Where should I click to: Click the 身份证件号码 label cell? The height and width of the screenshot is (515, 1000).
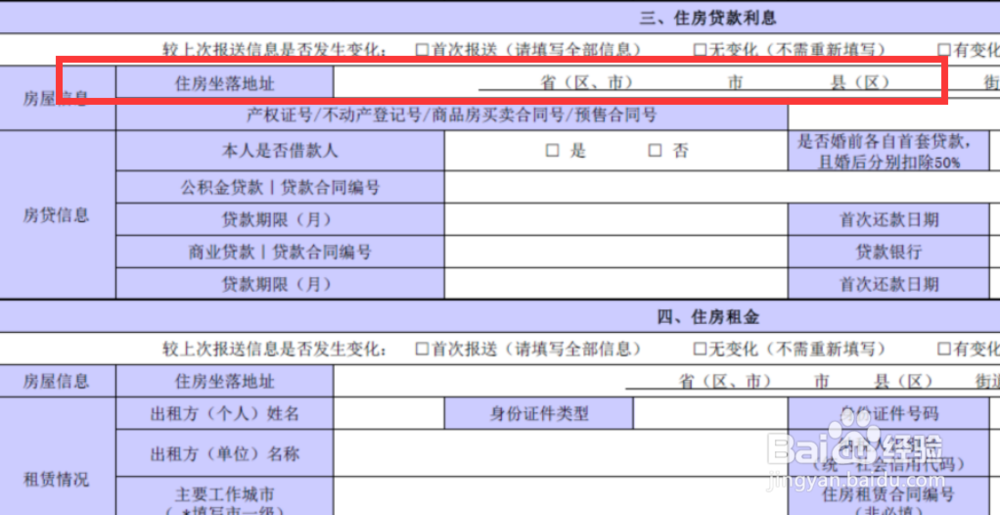[x=888, y=414]
